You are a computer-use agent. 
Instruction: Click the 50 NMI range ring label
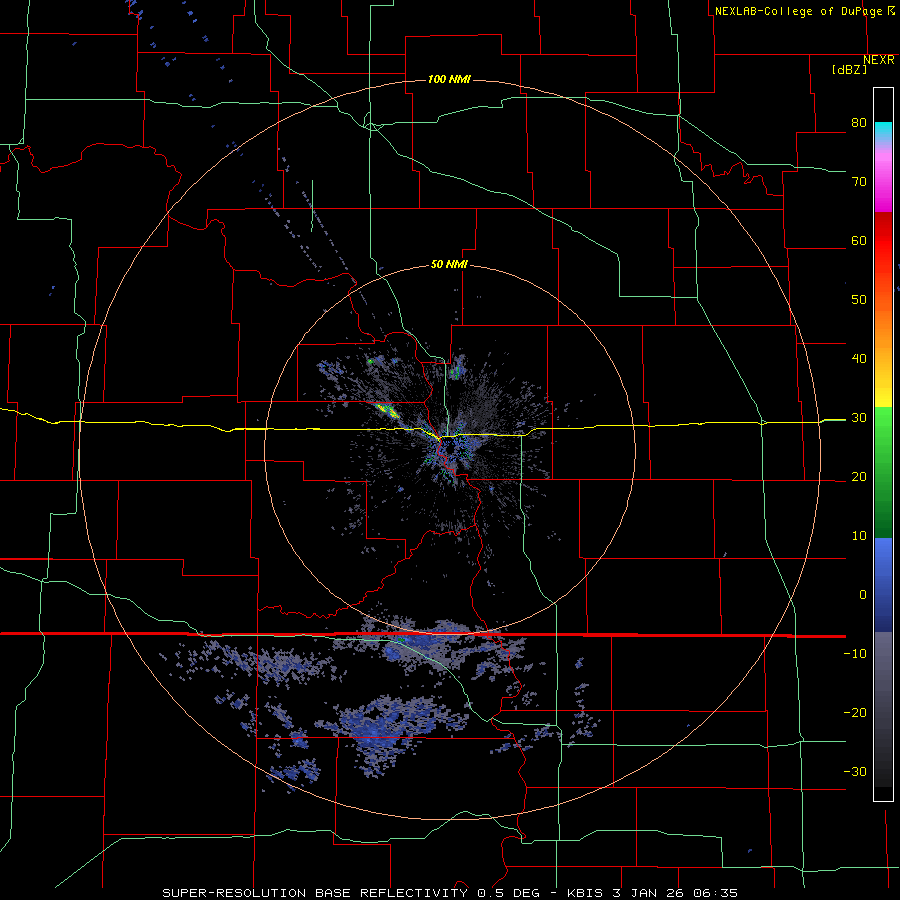449,265
